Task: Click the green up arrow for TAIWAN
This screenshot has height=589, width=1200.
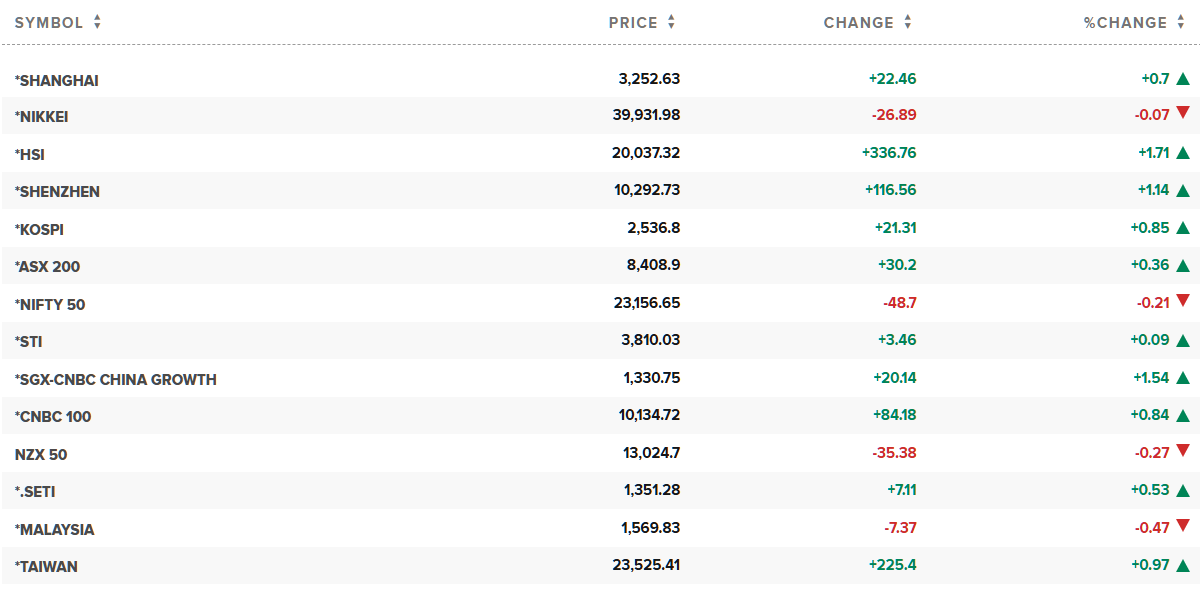Action: coord(1183,566)
